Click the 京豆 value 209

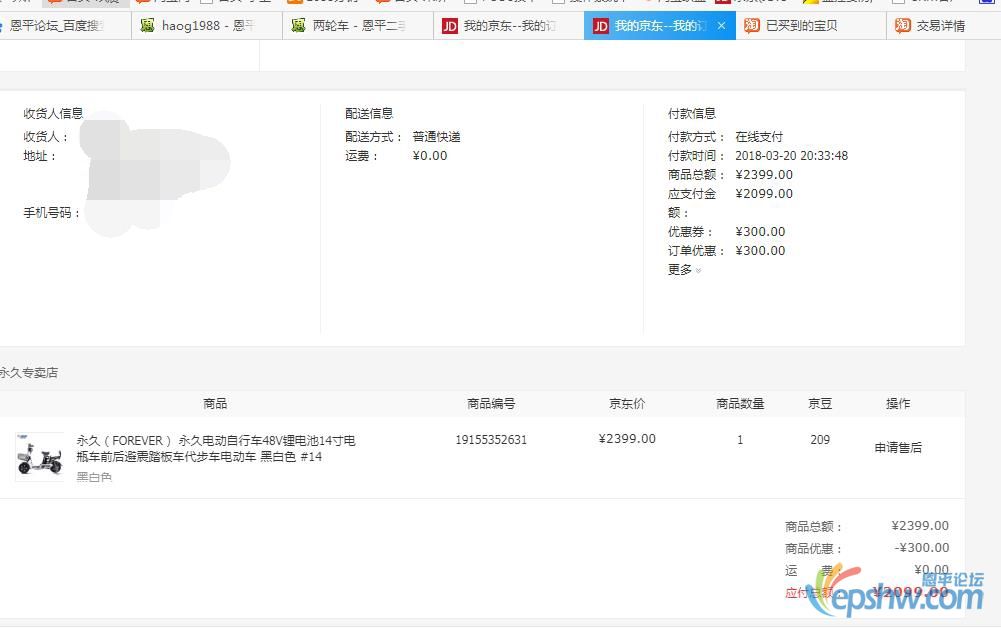click(820, 440)
